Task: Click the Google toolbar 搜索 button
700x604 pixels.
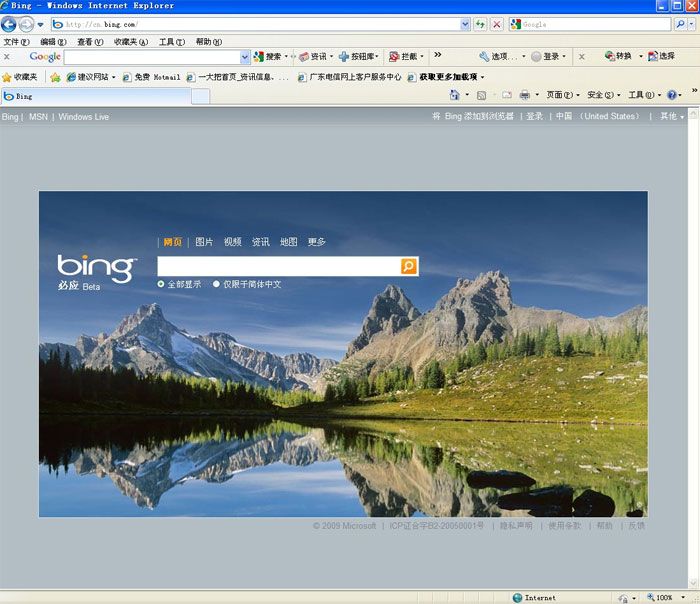Action: click(x=270, y=57)
